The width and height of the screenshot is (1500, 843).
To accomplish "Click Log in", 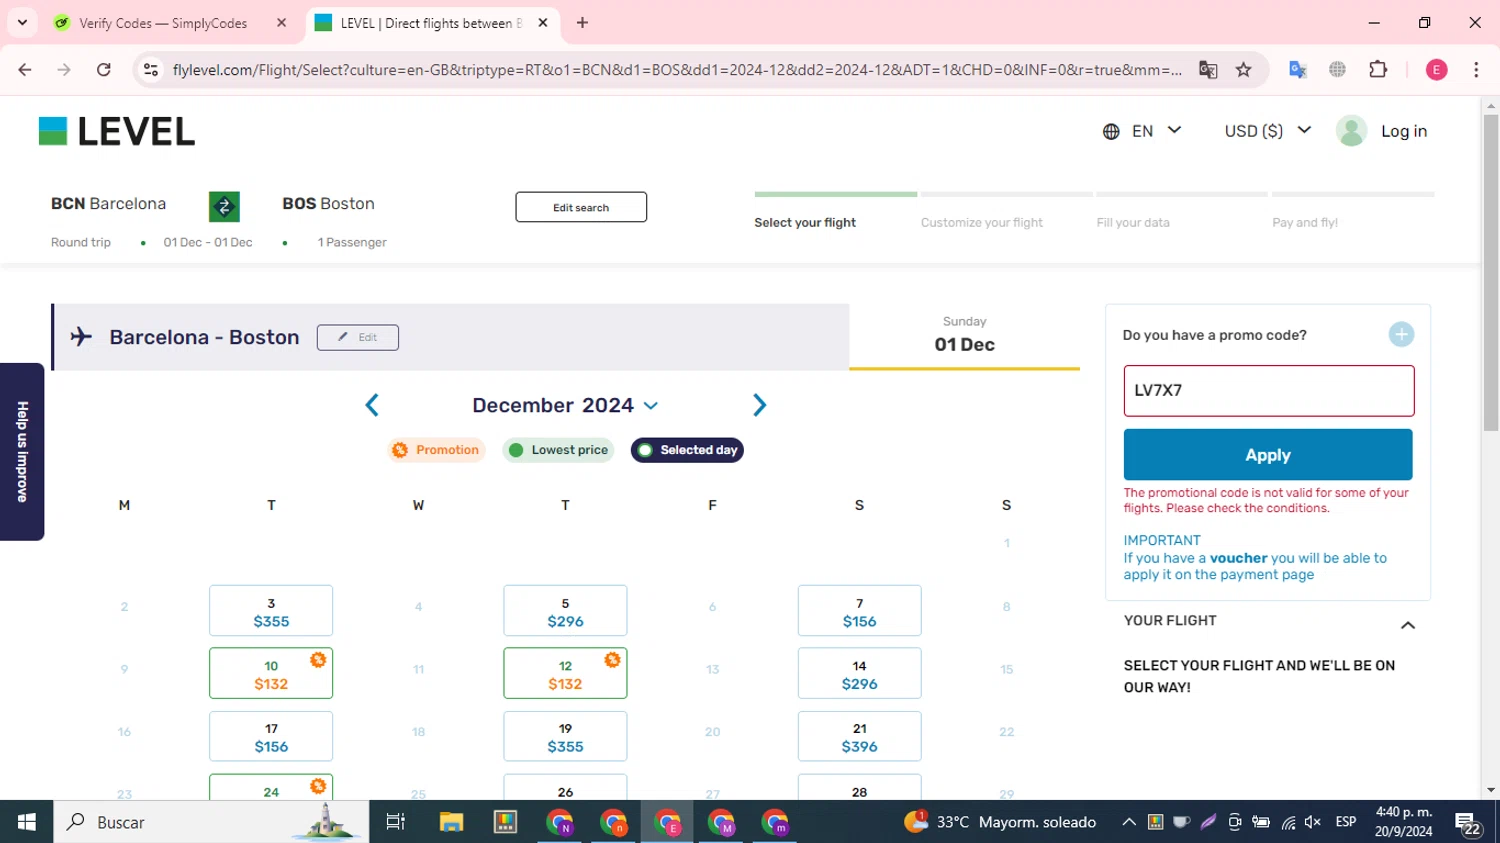I will [x=1404, y=131].
